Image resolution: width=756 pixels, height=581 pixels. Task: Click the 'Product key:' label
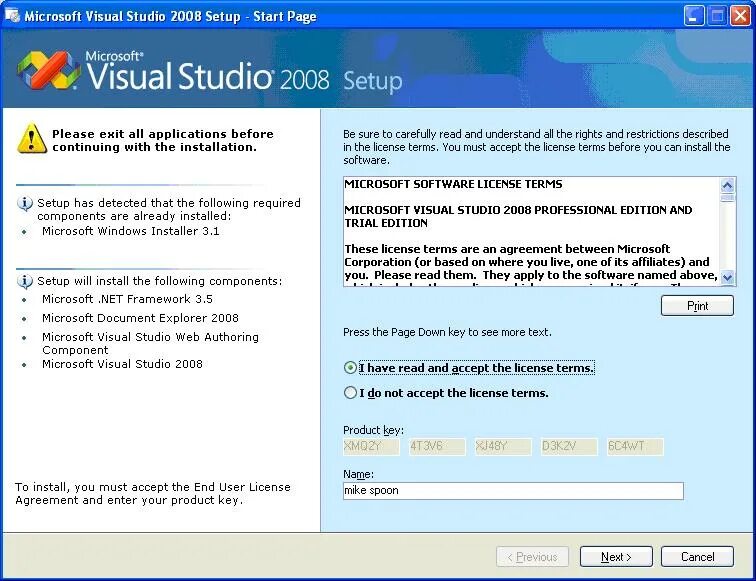pyautogui.click(x=374, y=430)
